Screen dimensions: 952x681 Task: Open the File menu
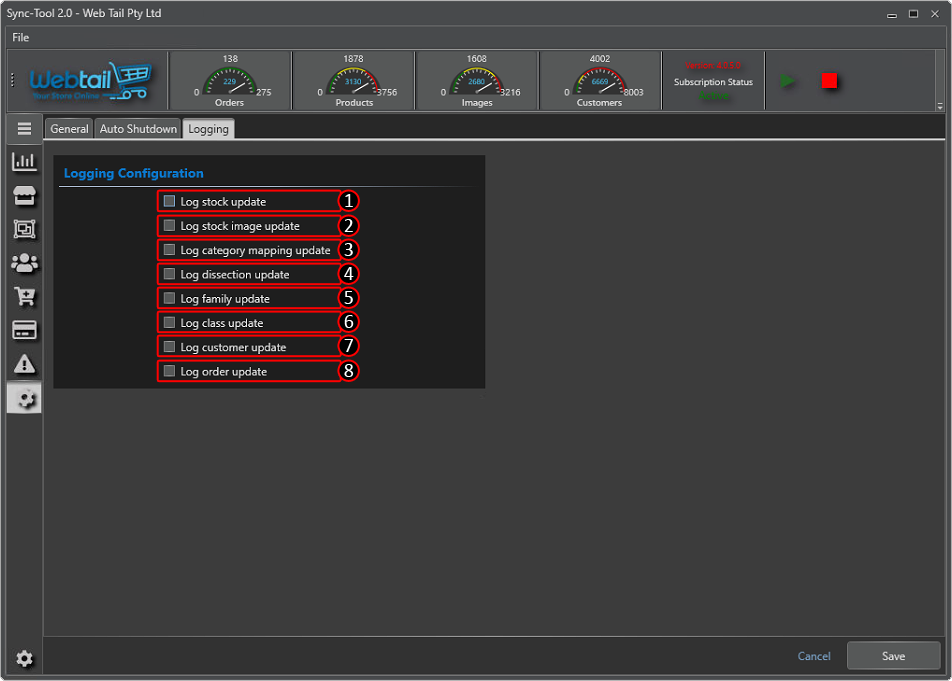click(x=21, y=37)
